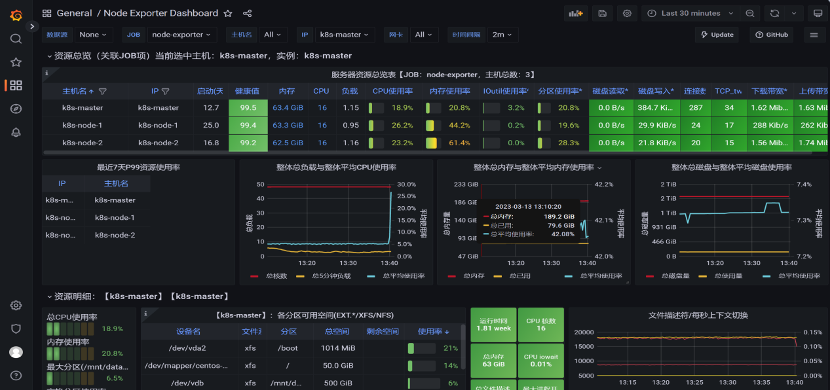Open the search dashboards icon in sidebar
Viewport: 830px width, 390px height.
point(16,39)
